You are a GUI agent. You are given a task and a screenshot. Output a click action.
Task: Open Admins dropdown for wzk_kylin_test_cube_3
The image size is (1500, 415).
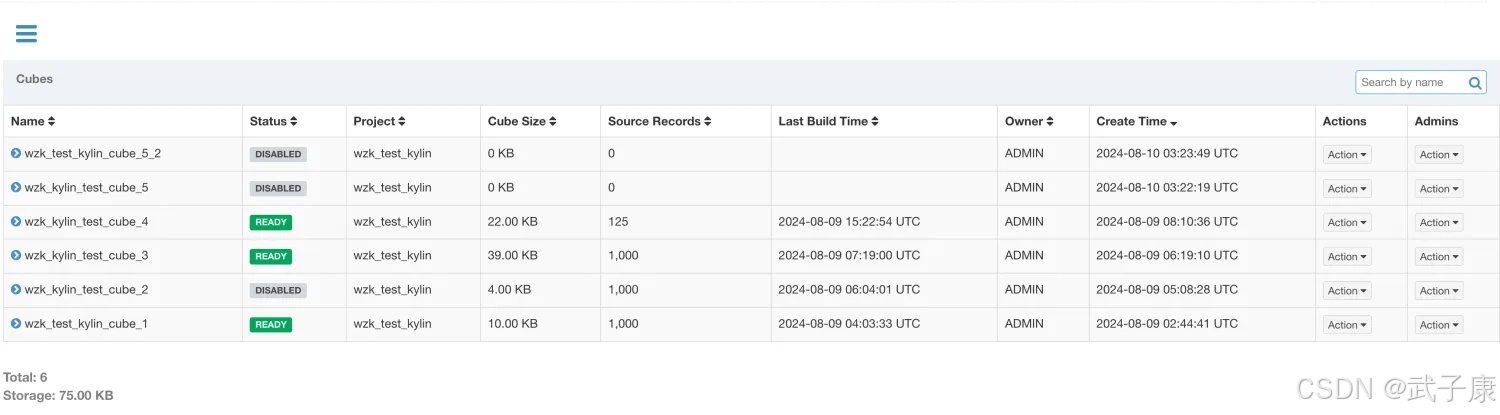pos(1439,257)
